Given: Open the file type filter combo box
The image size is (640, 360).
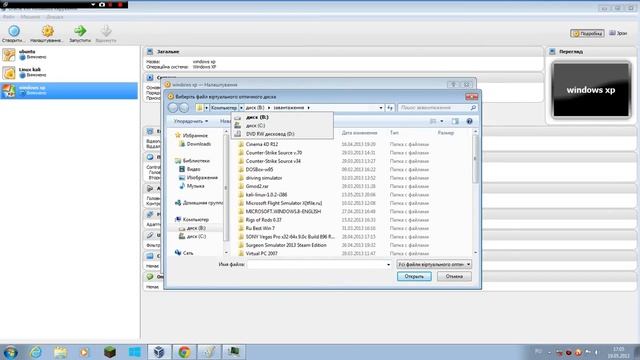Looking at the screenshot, I should click(434, 264).
